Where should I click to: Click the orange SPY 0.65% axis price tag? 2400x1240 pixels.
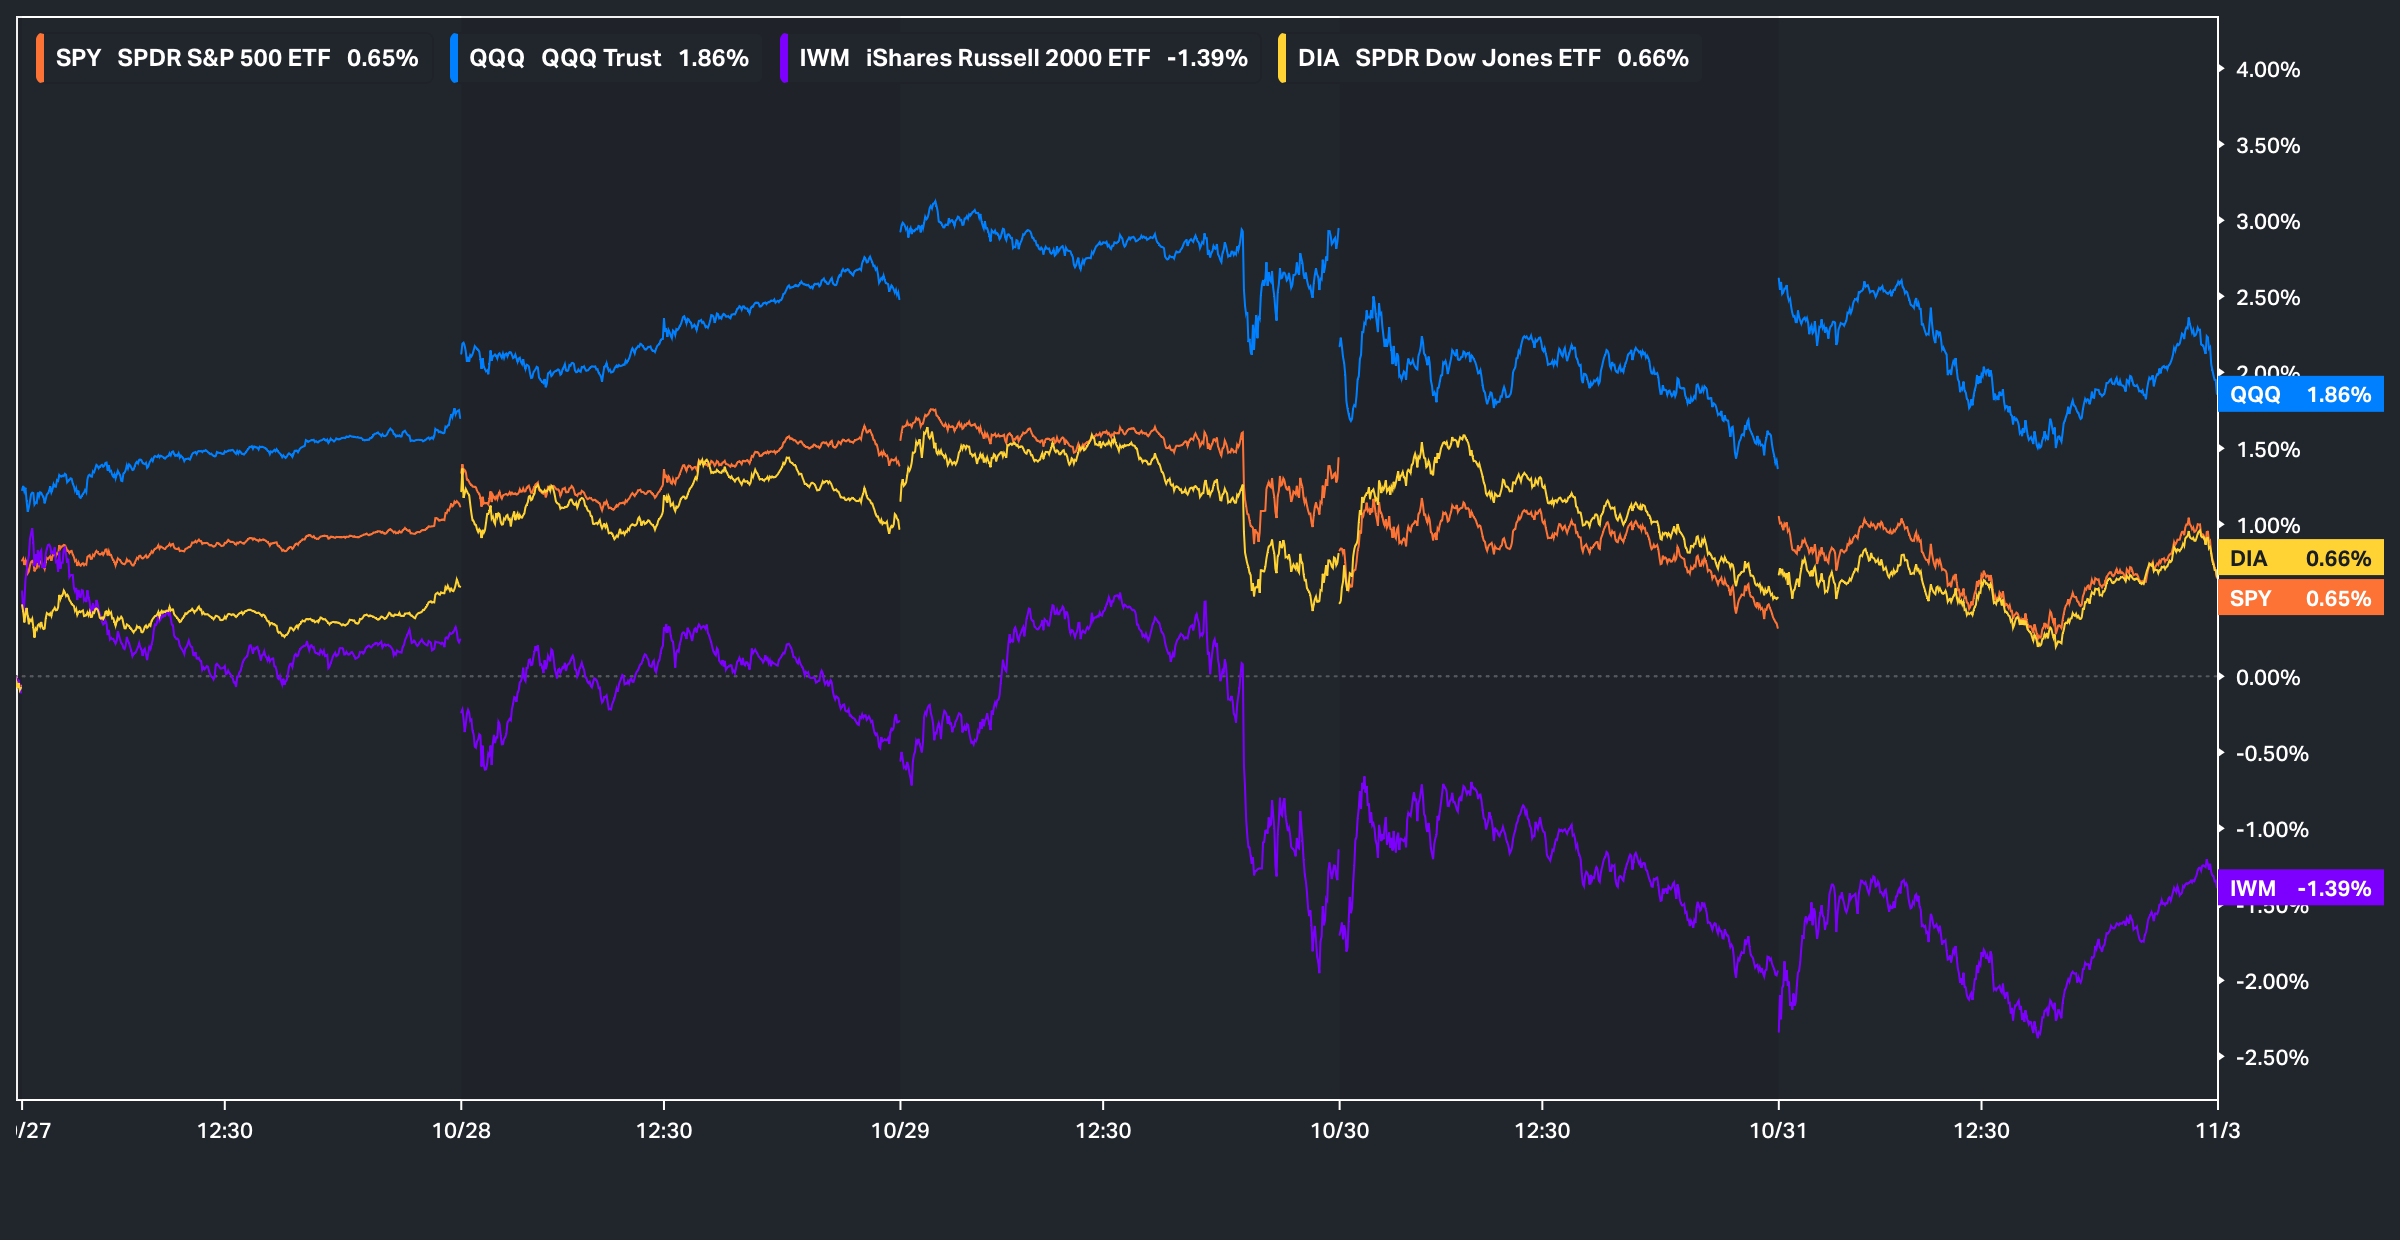click(2300, 598)
